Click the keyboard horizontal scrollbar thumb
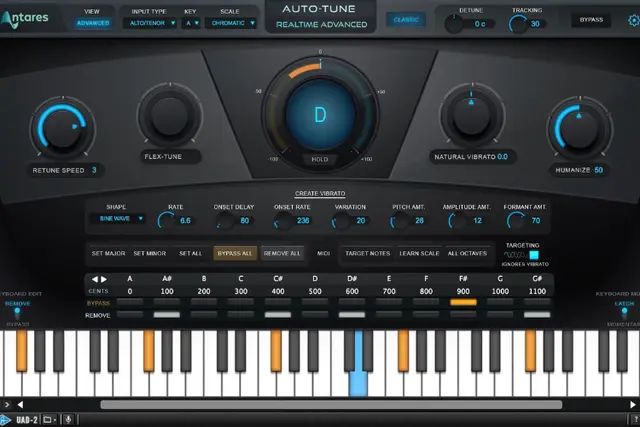The image size is (640, 427). [331, 405]
